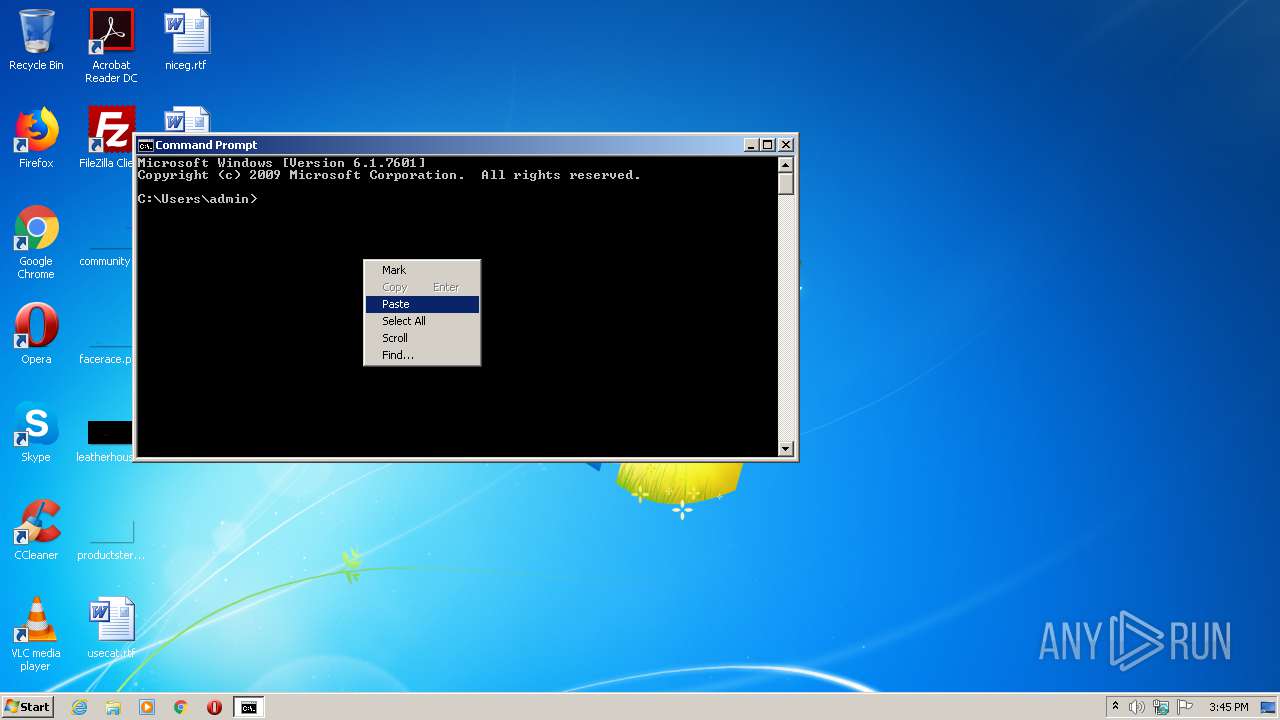Viewport: 1280px width, 720px height.
Task: Open FileZilla Client desktop shortcut
Action: point(108,138)
